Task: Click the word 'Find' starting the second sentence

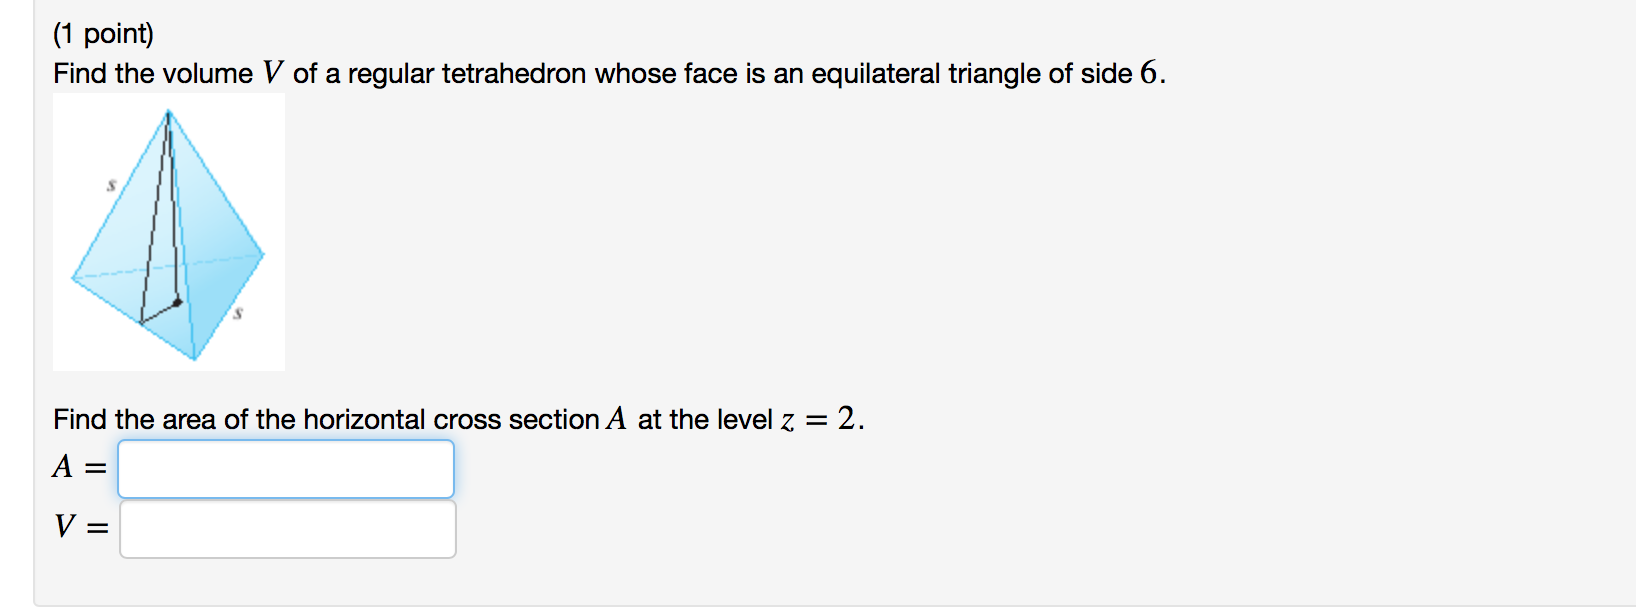Action: (x=79, y=419)
